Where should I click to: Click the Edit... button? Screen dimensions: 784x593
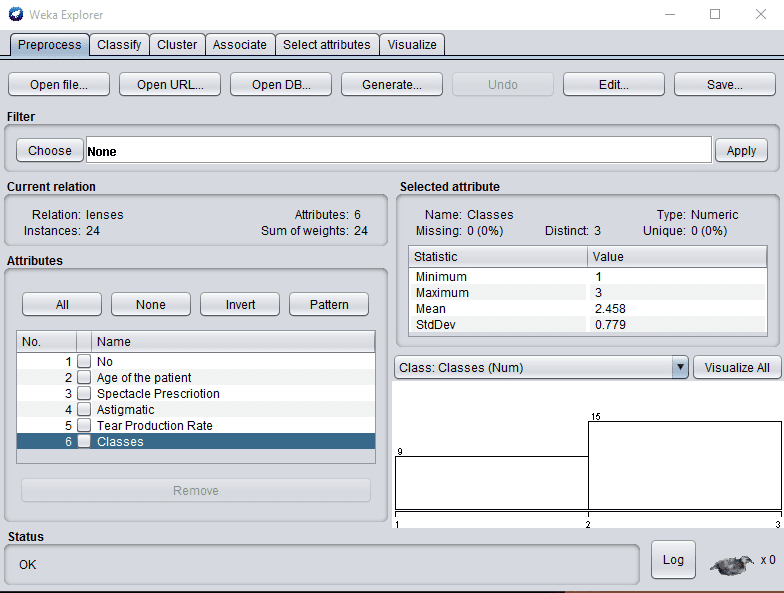click(614, 84)
